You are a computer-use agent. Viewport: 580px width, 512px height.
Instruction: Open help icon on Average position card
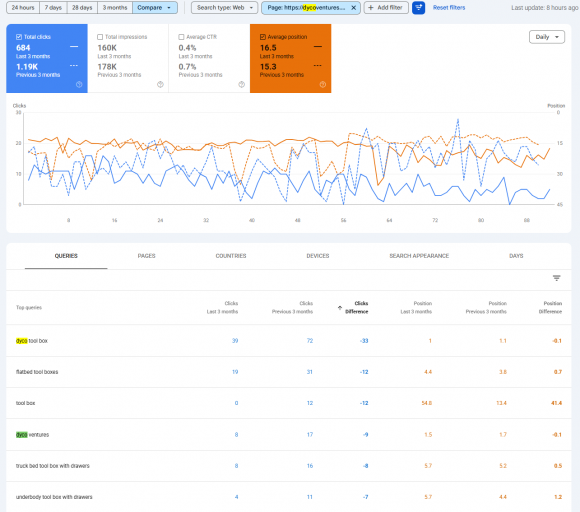click(x=323, y=84)
